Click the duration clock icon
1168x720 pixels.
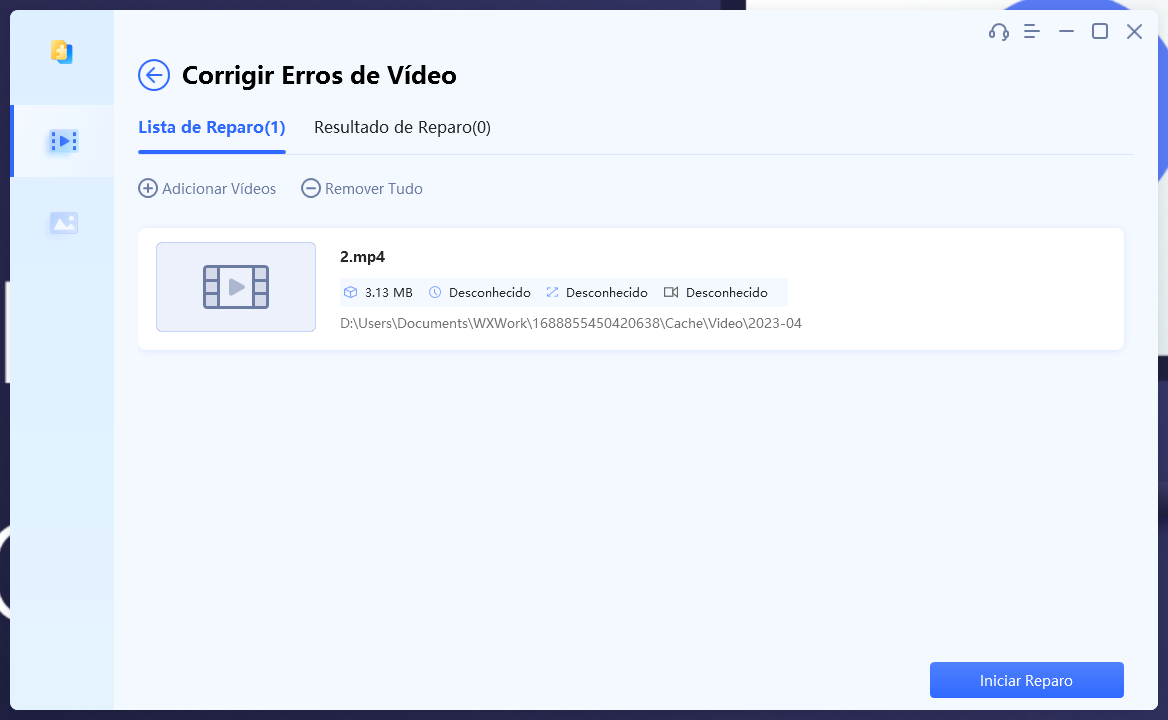(x=435, y=293)
